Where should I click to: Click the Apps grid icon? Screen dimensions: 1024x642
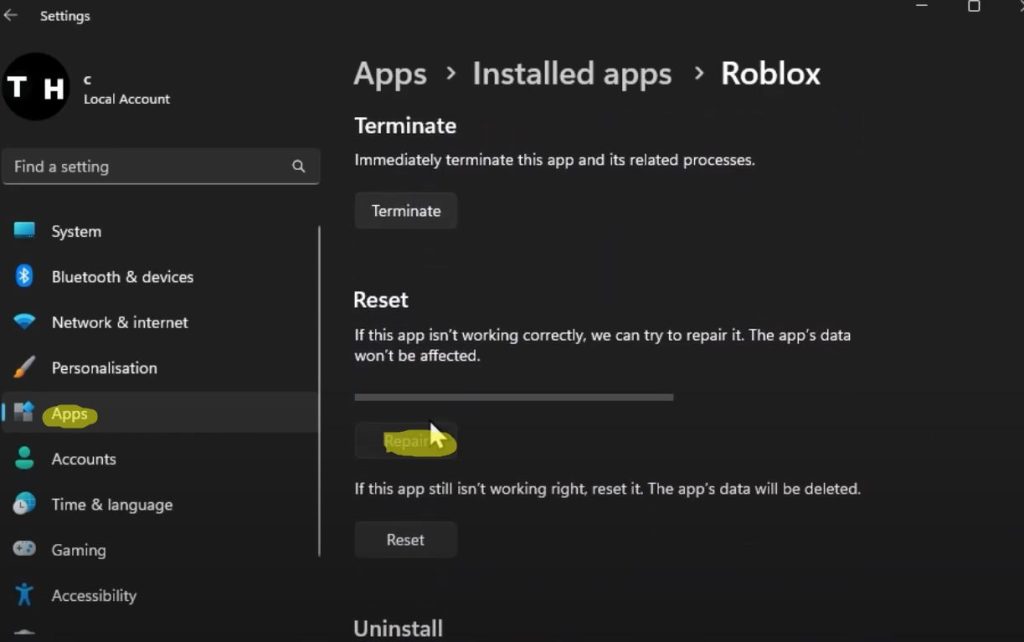(24, 411)
